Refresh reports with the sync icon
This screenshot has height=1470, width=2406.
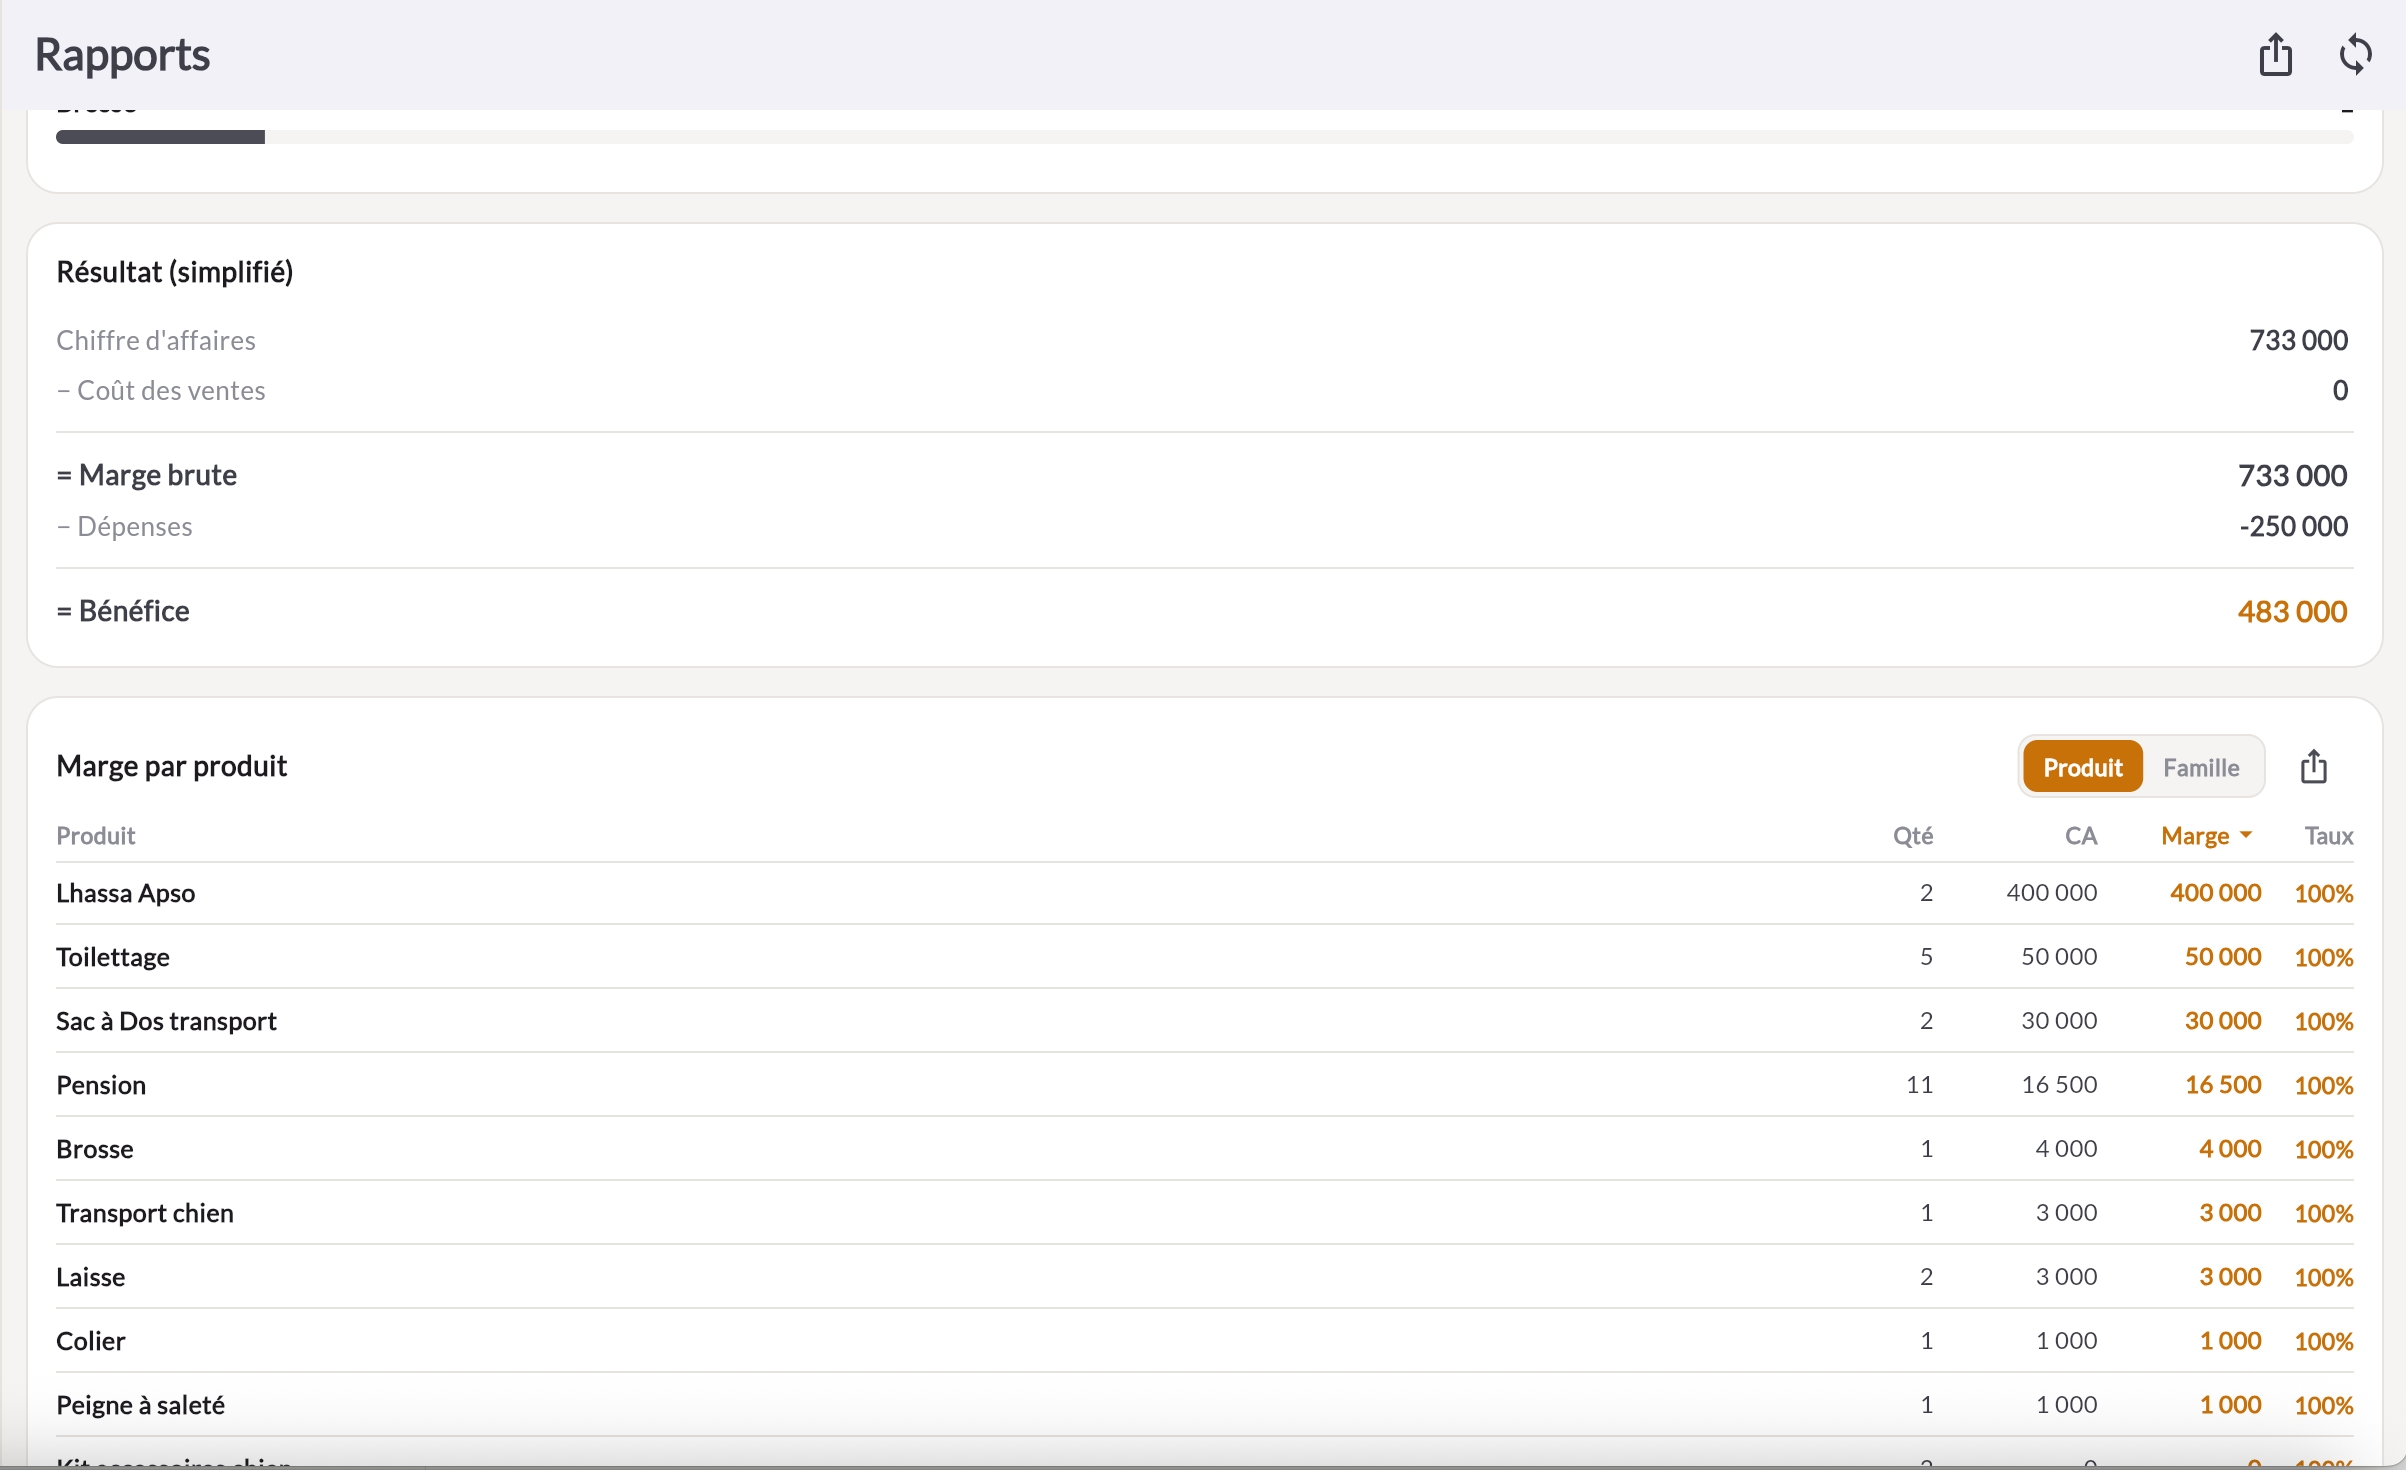pyautogui.click(x=2355, y=54)
